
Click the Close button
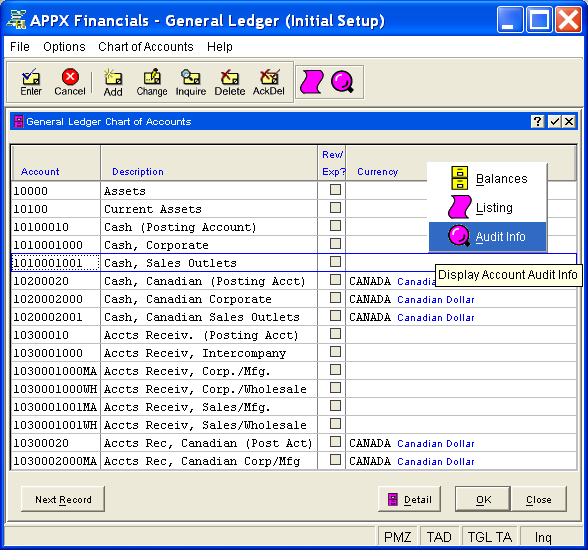[538, 499]
